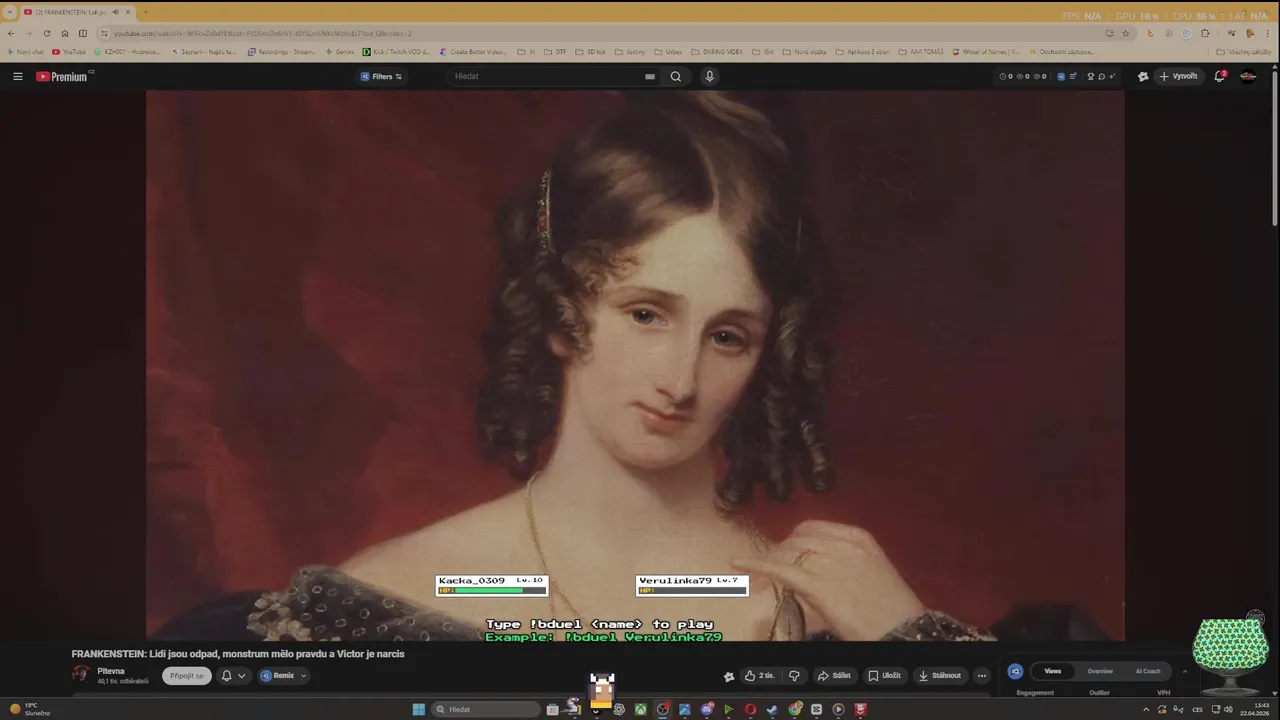Click the Připojit se join button
Image resolution: width=1280 pixels, height=720 pixels.
tap(187, 676)
